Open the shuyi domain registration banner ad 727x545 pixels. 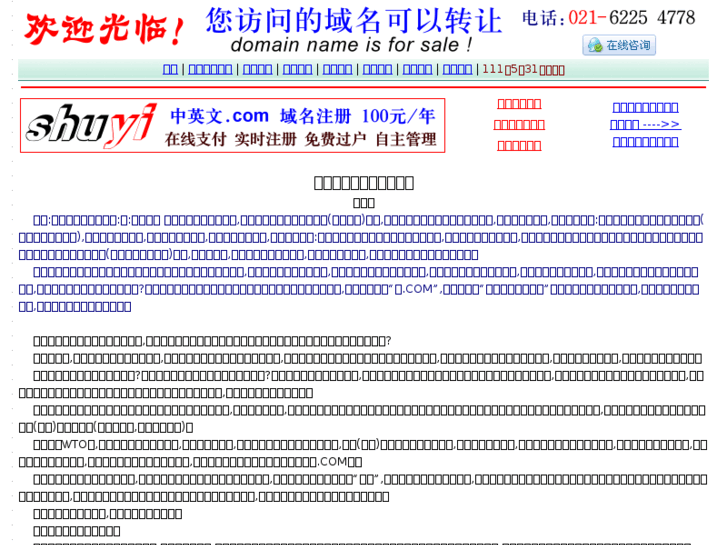tap(233, 125)
